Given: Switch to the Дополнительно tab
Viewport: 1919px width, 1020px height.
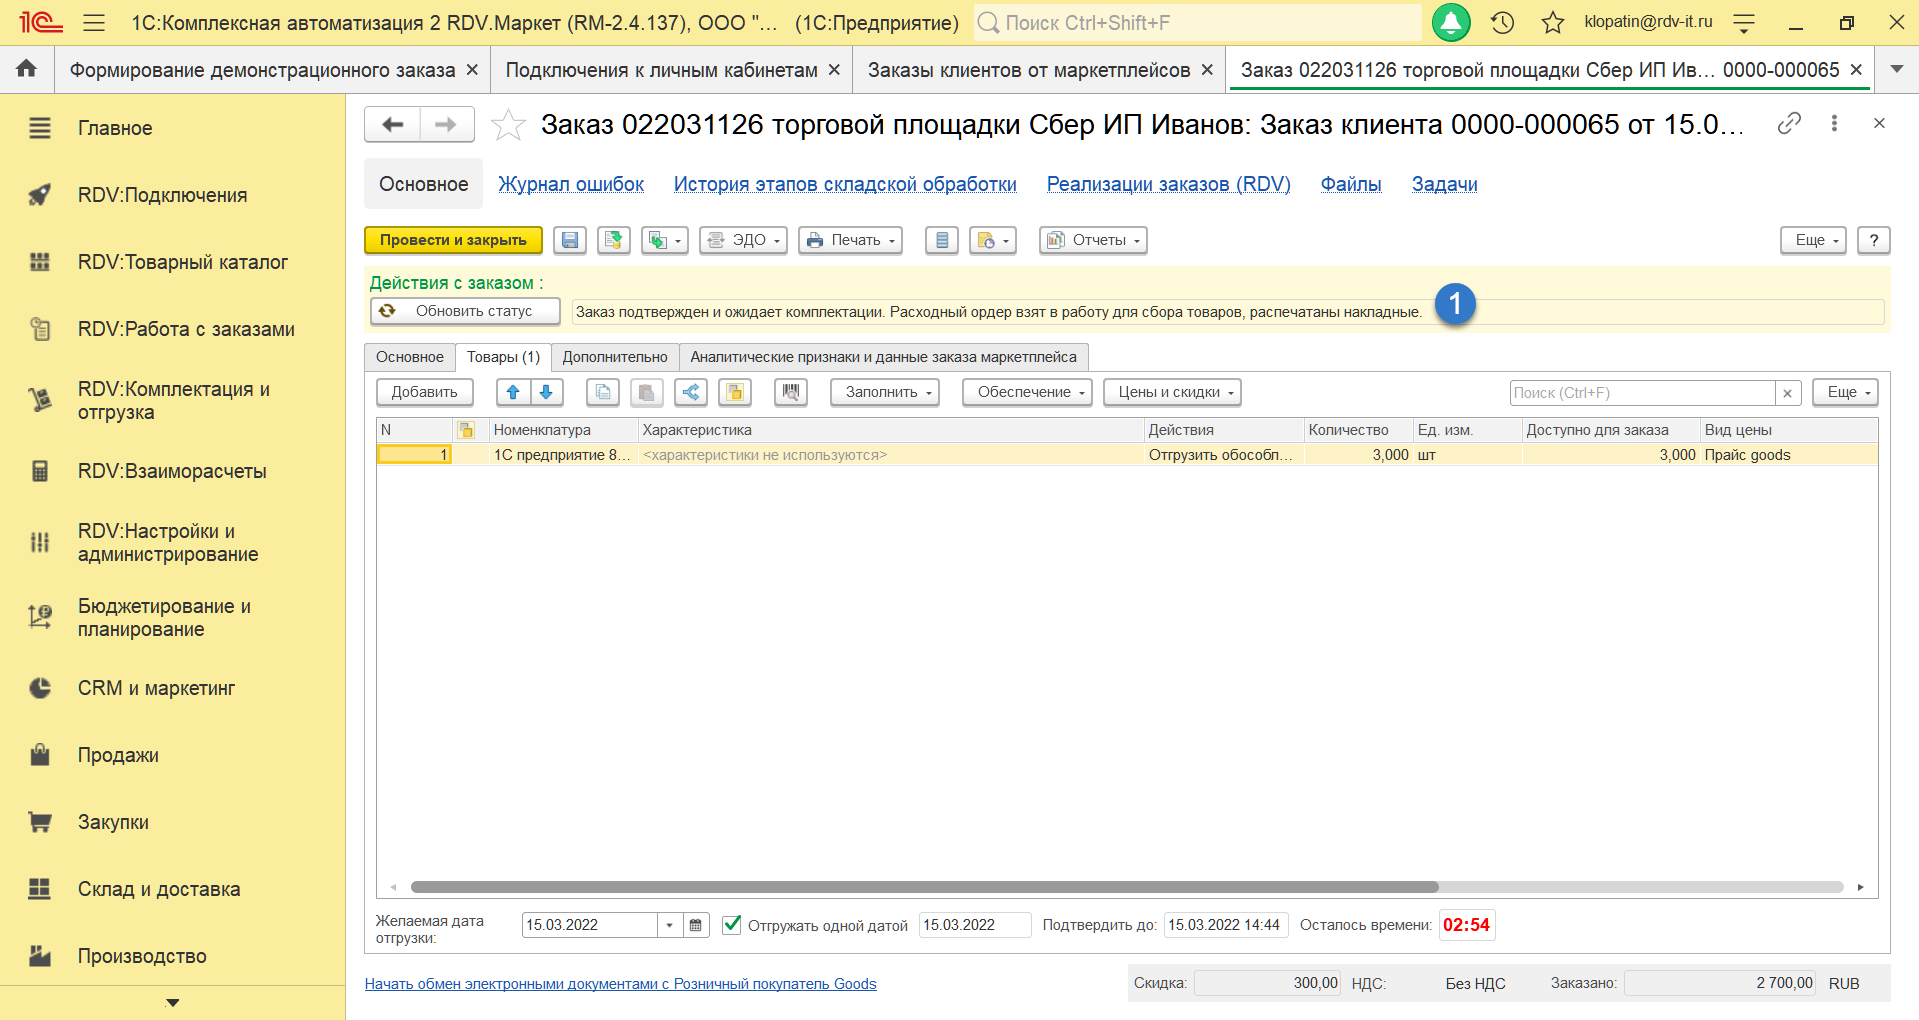Looking at the screenshot, I should tap(614, 357).
